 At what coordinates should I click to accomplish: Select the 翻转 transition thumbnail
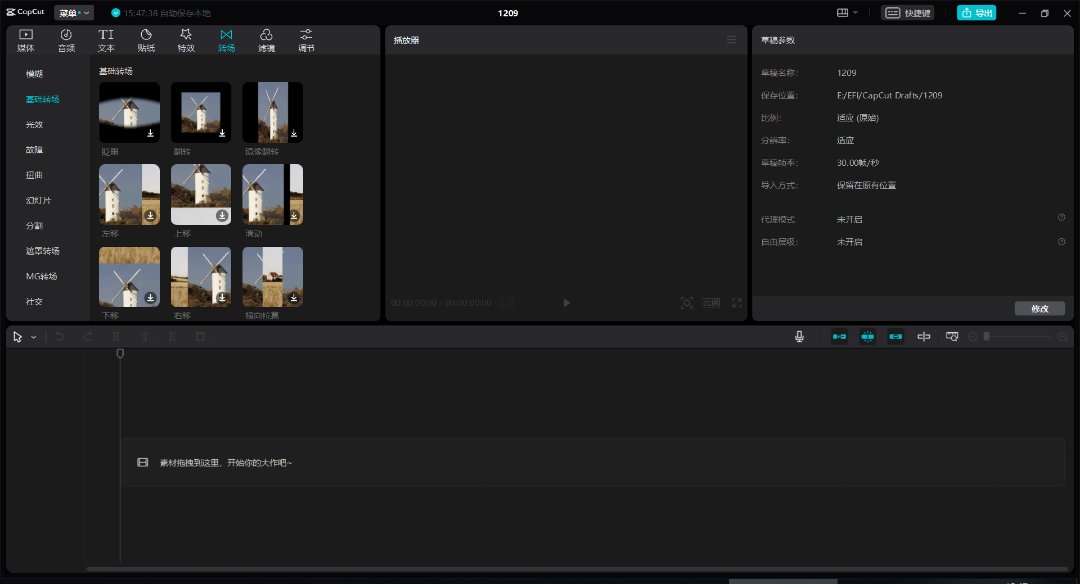201,112
